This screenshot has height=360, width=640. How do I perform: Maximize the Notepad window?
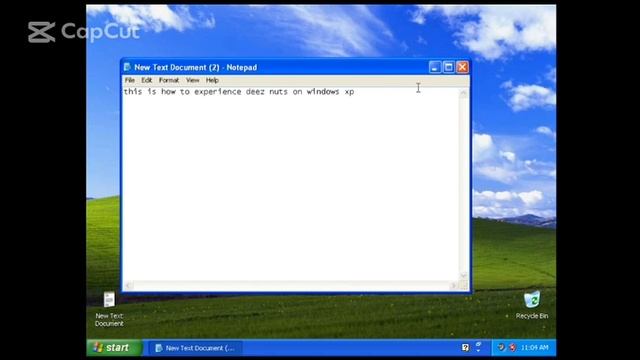coord(449,67)
